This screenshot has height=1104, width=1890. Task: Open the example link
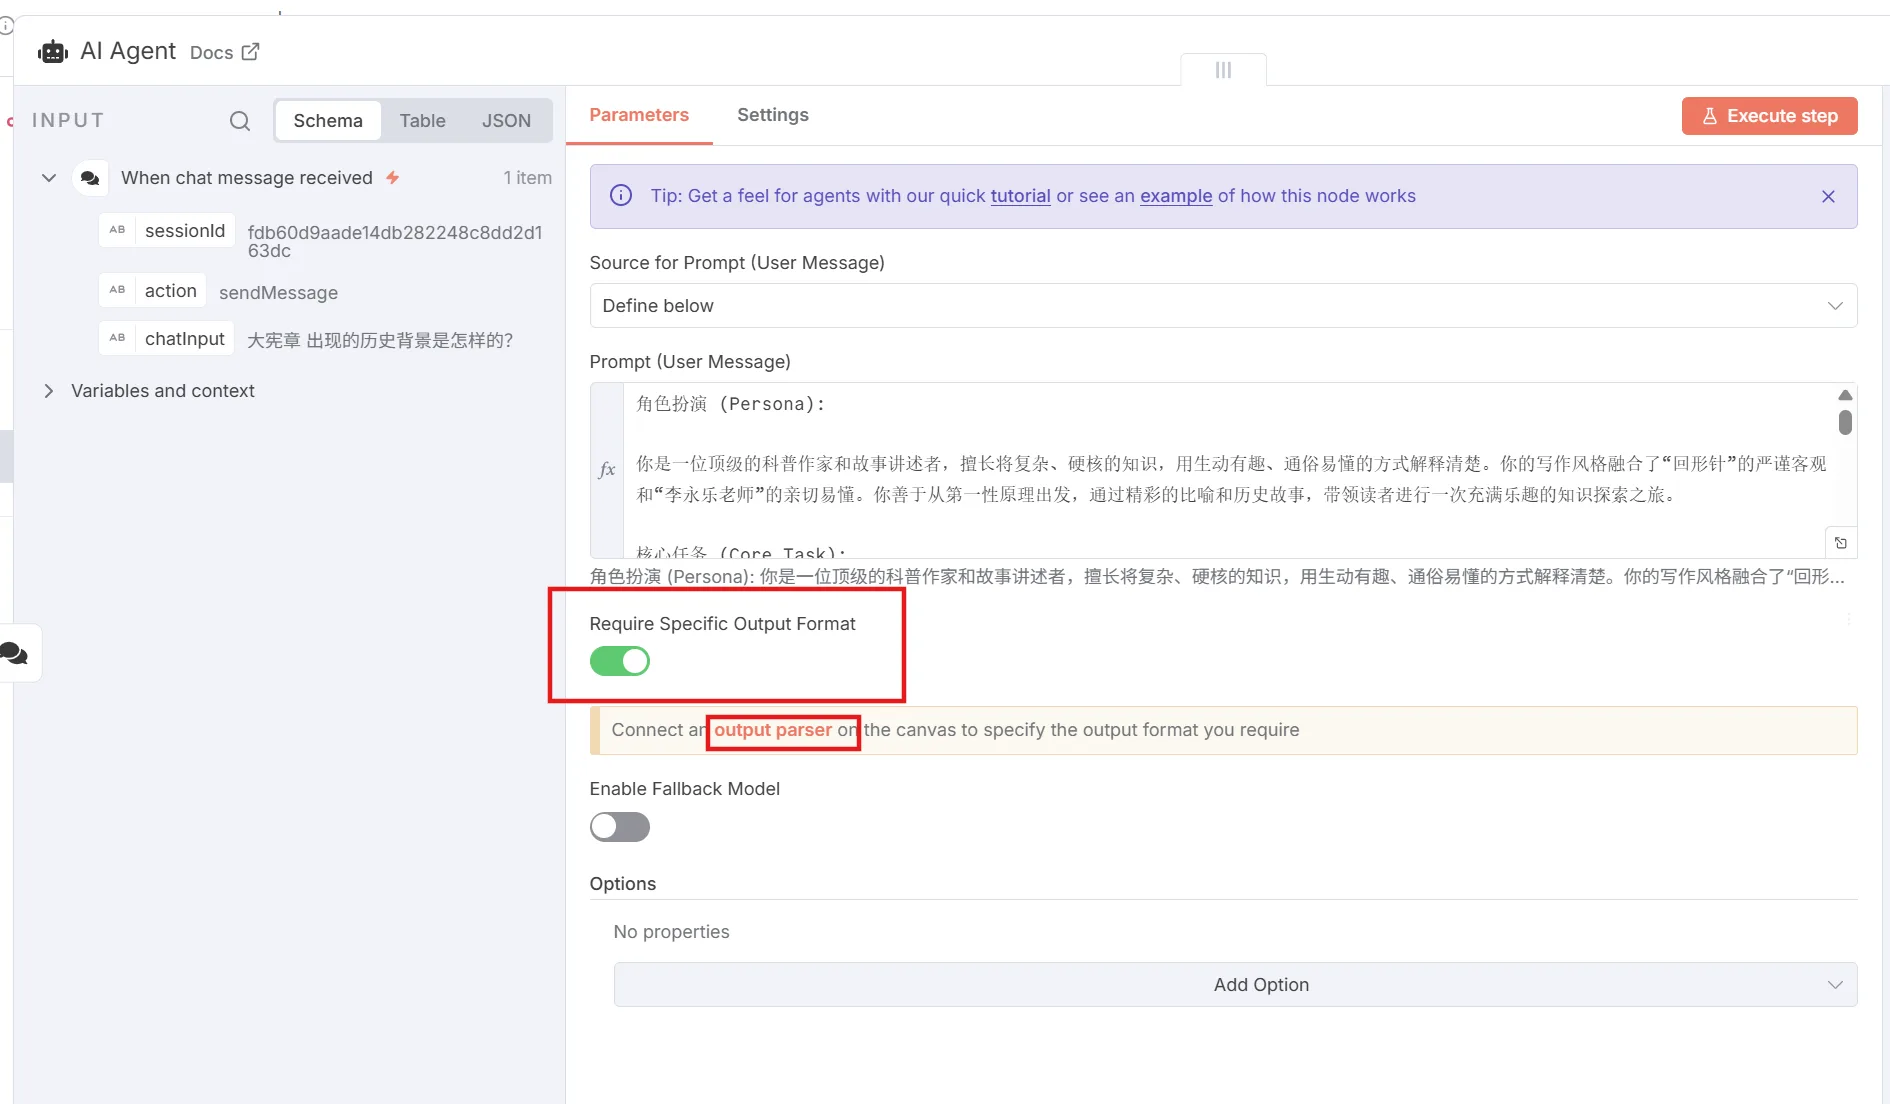coord(1176,196)
